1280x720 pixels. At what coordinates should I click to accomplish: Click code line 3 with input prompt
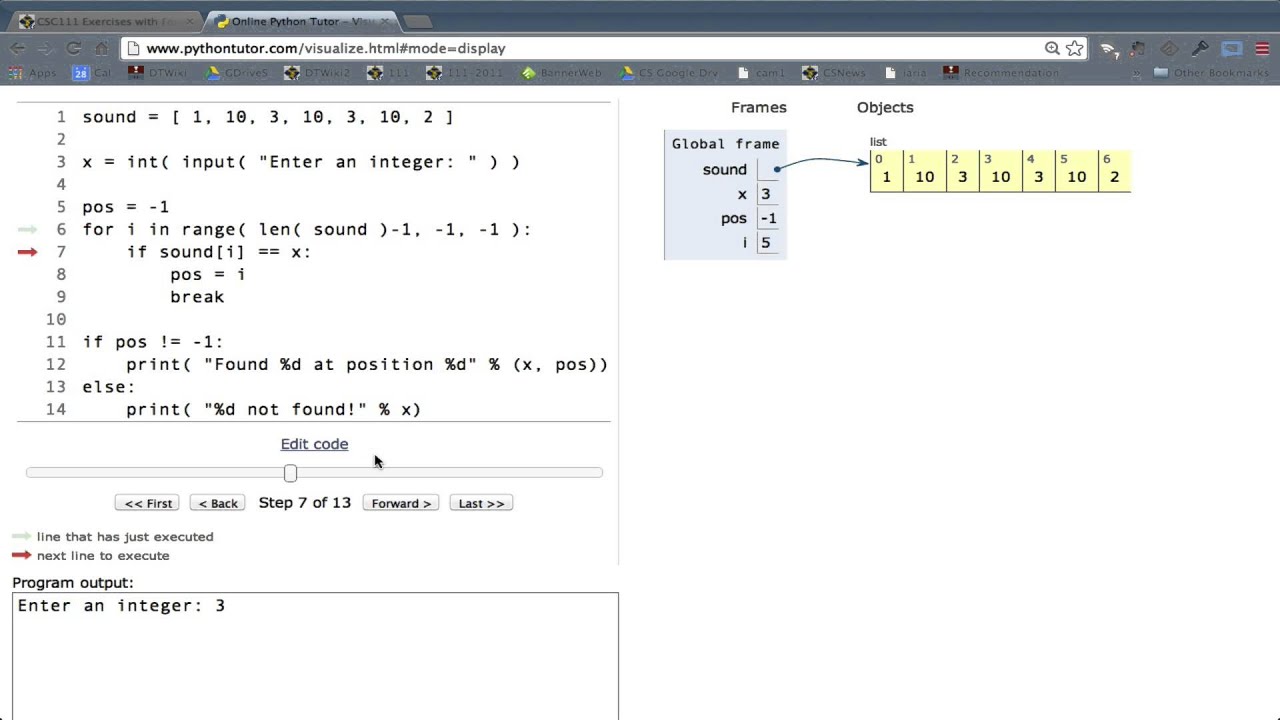[301, 162]
